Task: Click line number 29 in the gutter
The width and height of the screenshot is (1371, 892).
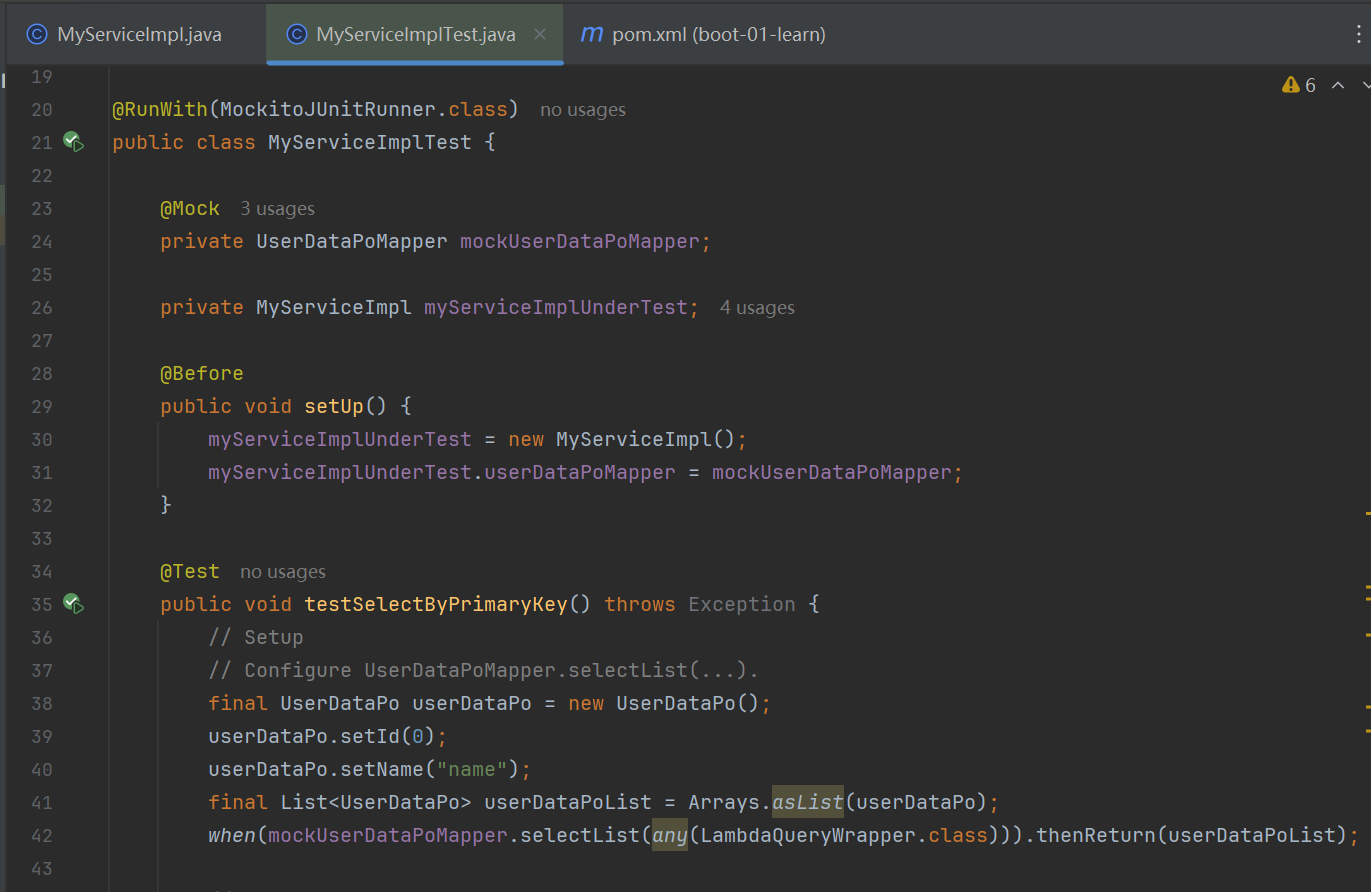Action: pos(41,406)
